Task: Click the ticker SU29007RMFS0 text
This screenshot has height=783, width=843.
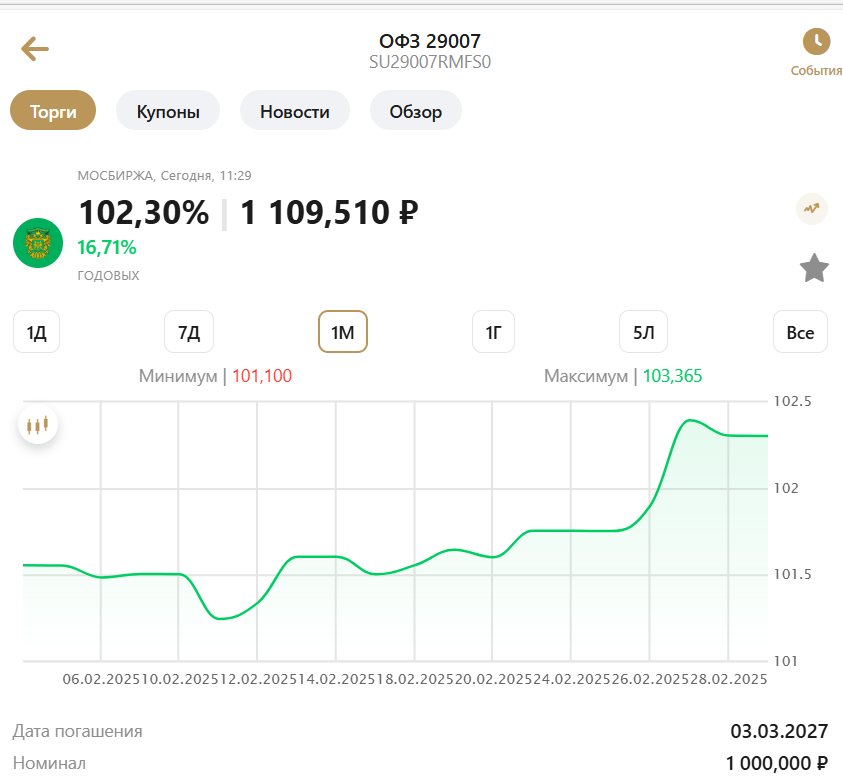Action: click(x=430, y=62)
